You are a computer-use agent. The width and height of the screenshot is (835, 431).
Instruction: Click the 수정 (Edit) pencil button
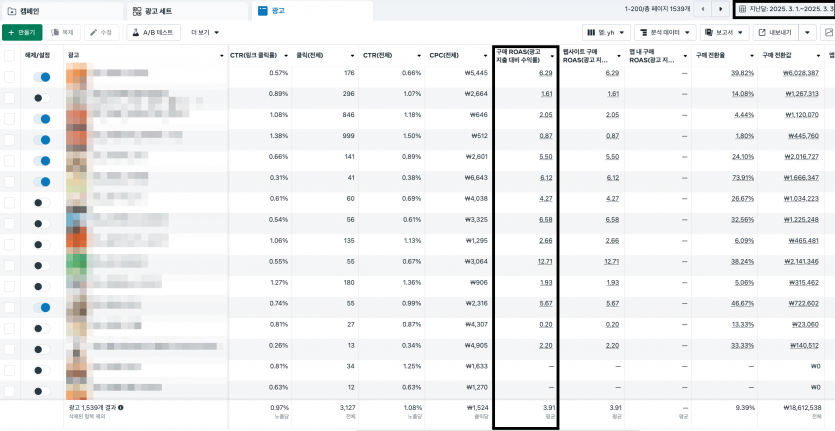tap(100, 32)
